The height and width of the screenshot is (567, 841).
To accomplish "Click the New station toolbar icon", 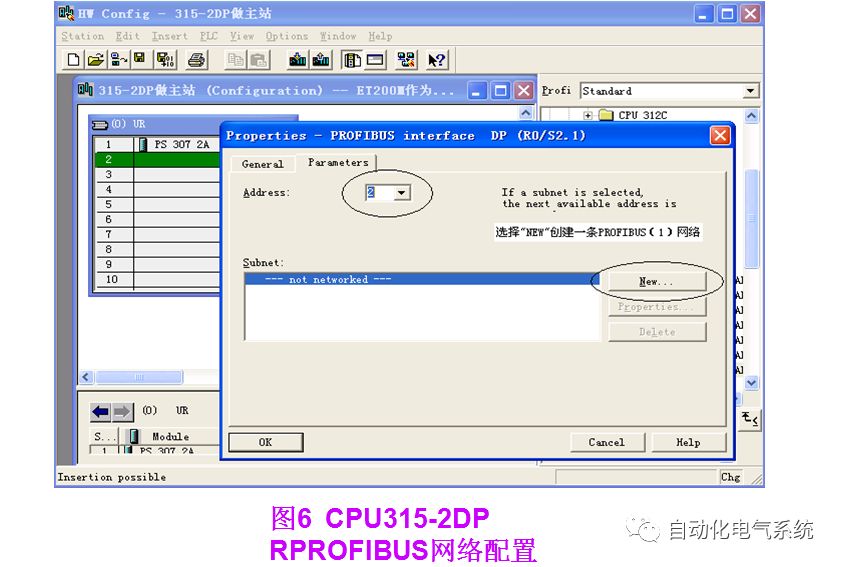I will point(73,60).
